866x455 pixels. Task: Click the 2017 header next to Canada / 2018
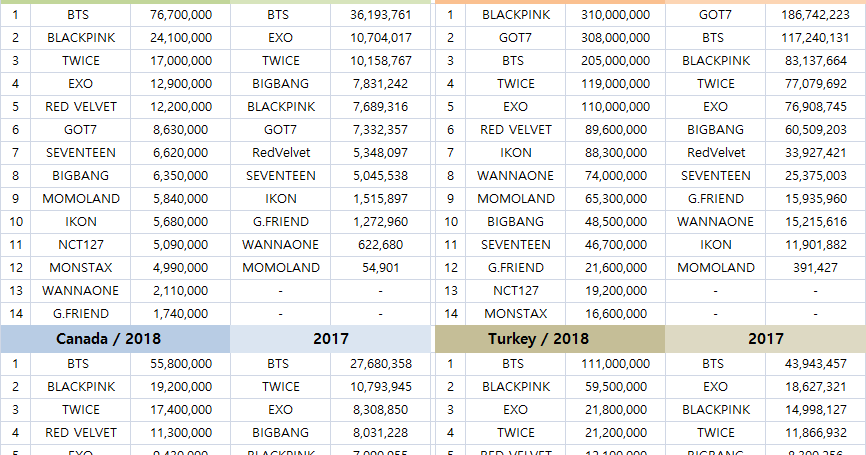tap(330, 339)
